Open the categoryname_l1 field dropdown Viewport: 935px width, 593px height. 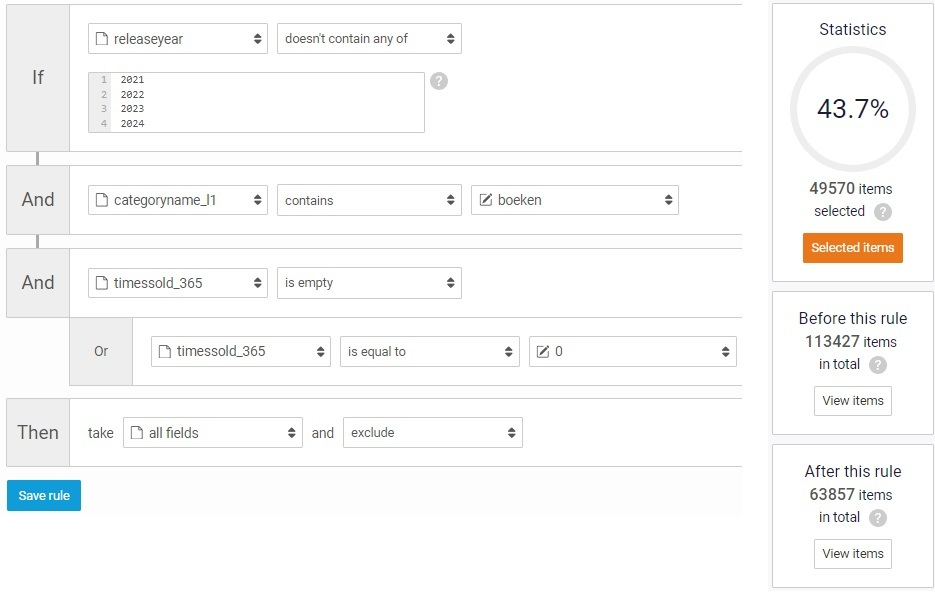coord(178,200)
